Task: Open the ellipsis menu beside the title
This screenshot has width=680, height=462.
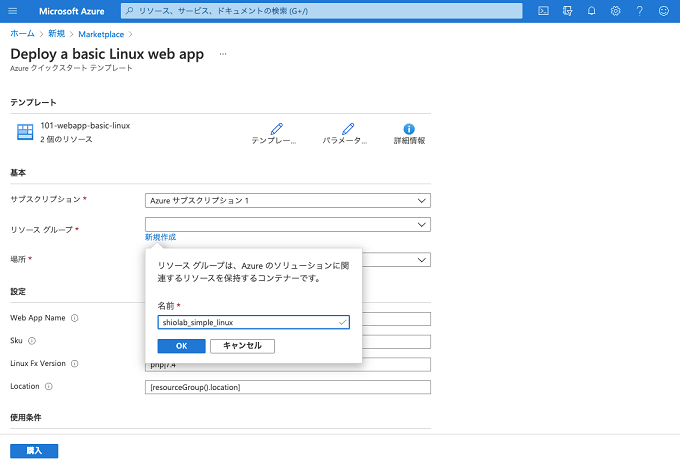Action: pos(223,54)
